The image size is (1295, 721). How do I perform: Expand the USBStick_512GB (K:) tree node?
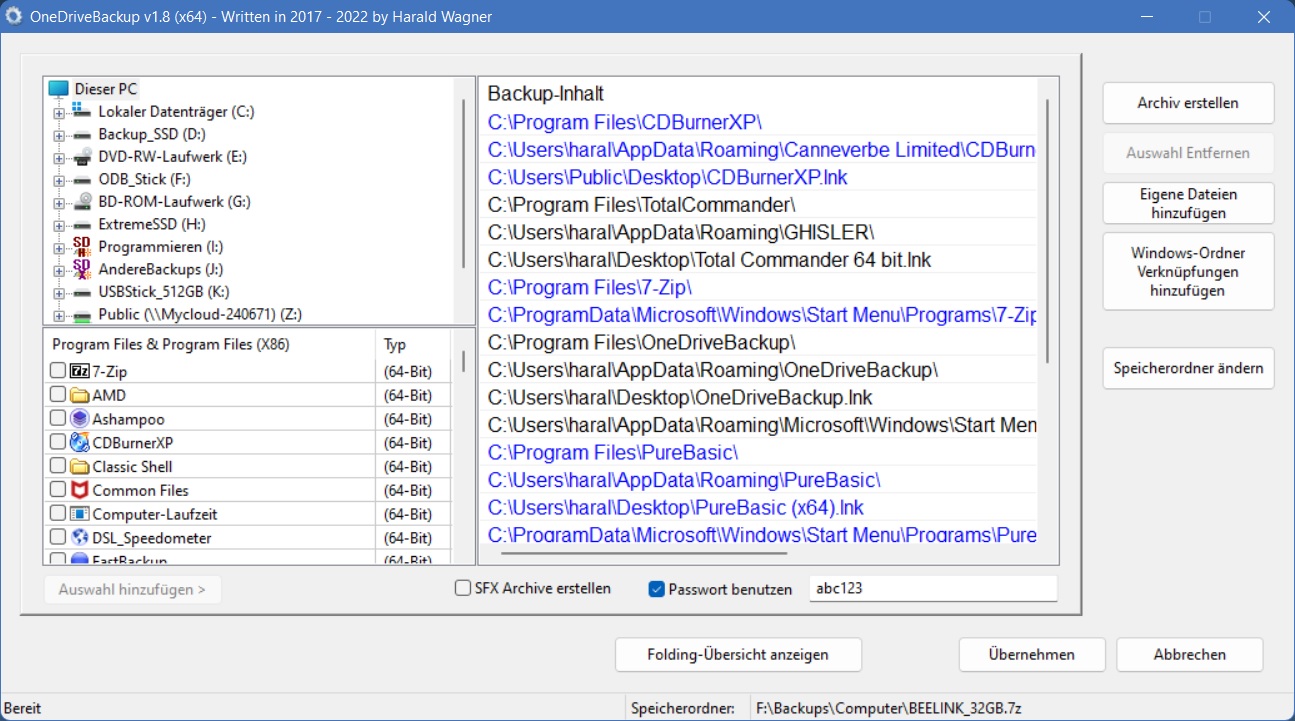[x=59, y=293]
